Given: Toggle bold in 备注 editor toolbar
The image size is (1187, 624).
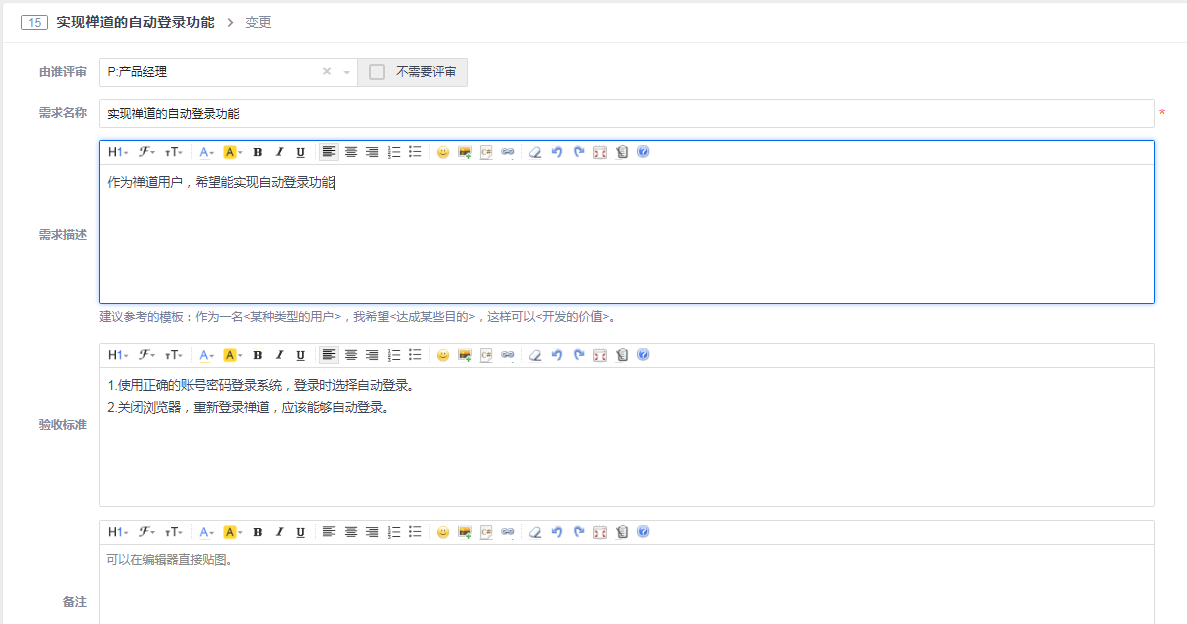Looking at the screenshot, I should 257,532.
